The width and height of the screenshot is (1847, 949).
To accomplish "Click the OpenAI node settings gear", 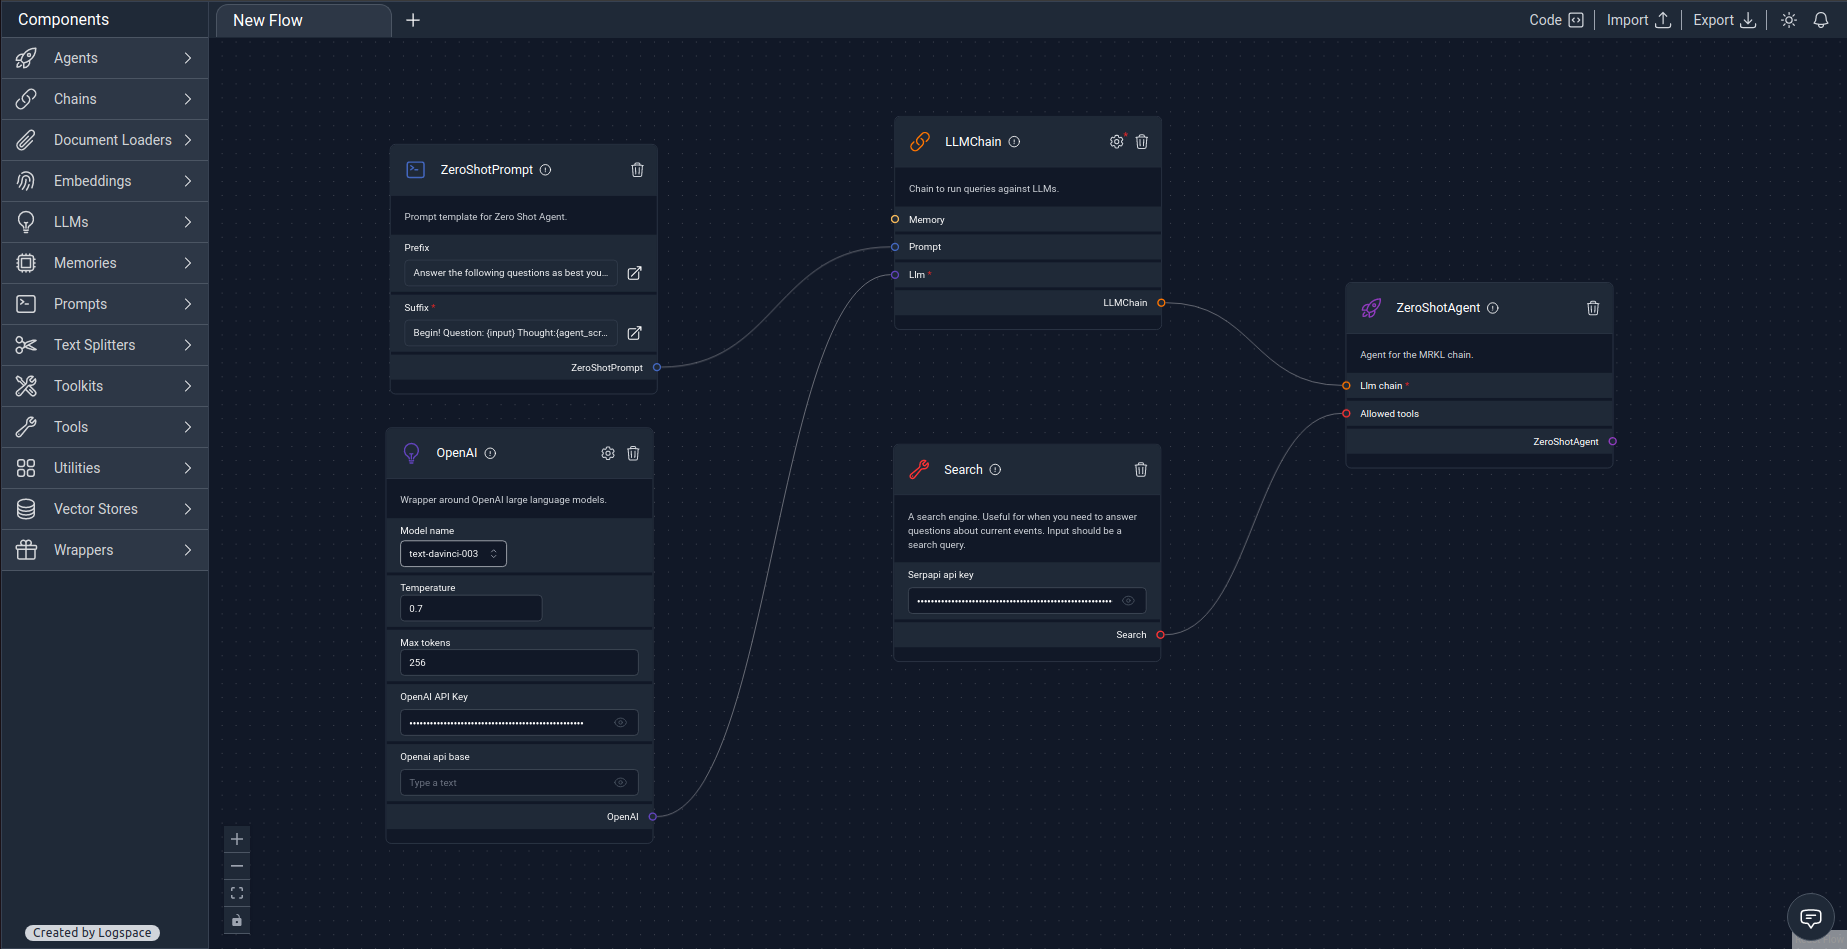I will (607, 453).
